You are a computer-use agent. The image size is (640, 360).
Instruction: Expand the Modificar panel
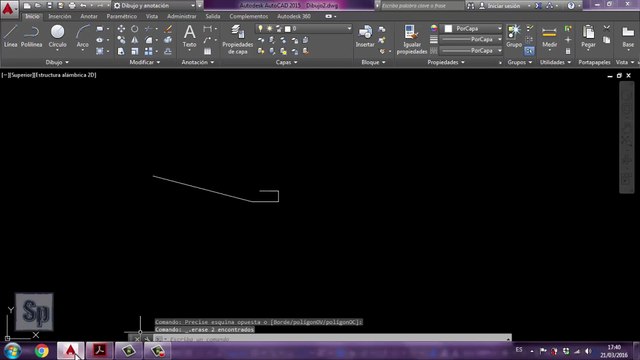coord(145,62)
